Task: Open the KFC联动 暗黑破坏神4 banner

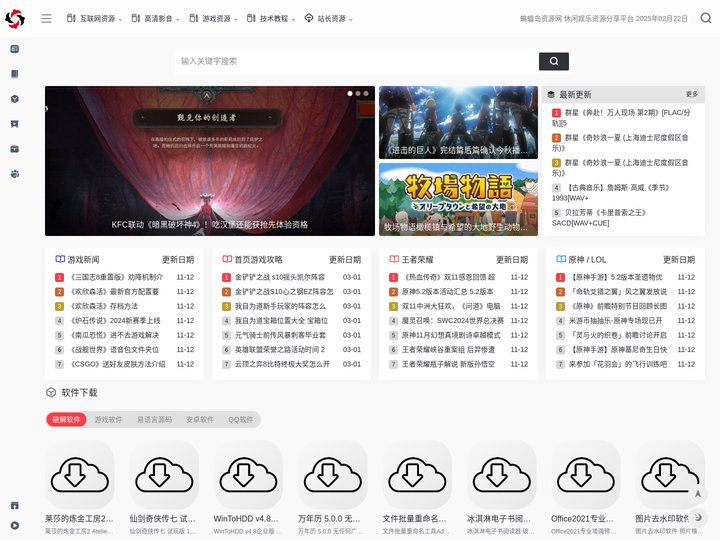Action: coord(210,161)
